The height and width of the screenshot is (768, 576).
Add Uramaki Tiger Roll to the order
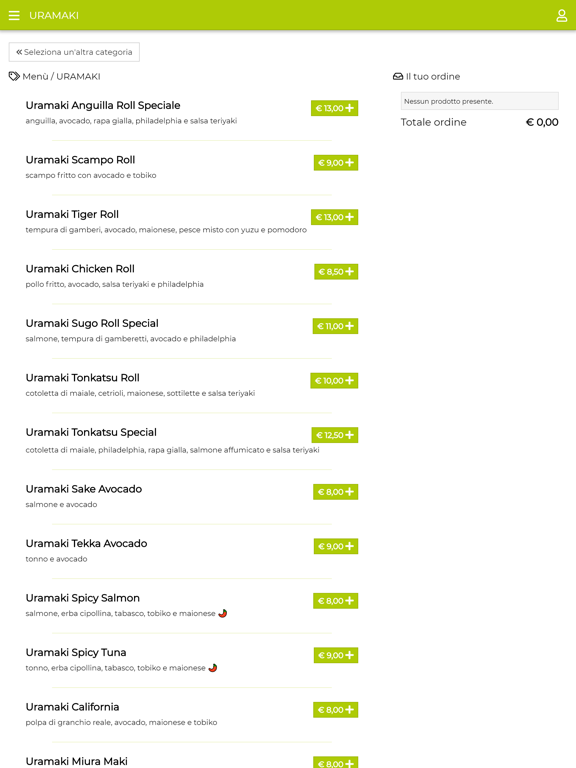tap(335, 217)
